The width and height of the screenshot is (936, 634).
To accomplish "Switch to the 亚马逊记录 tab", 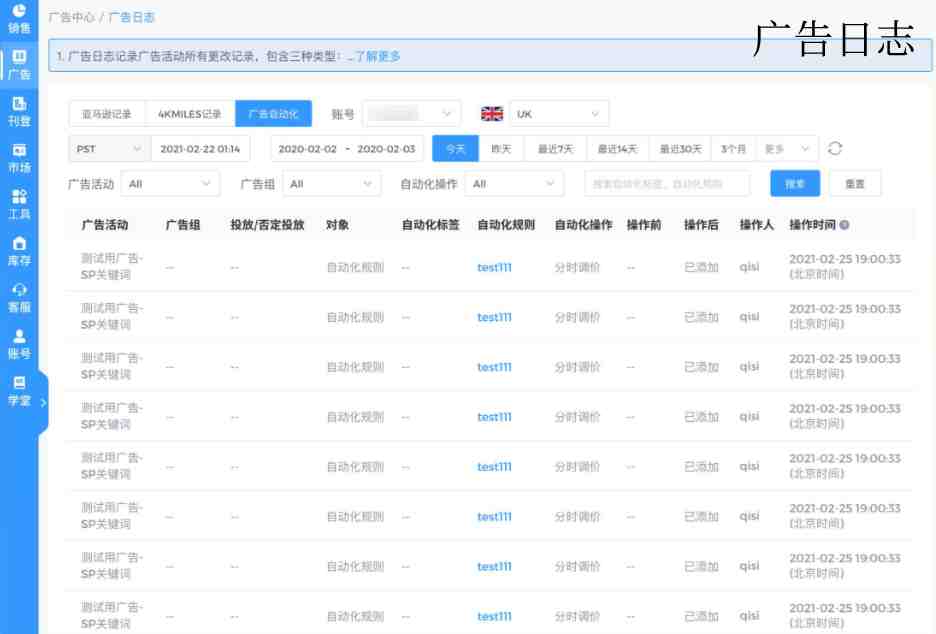I will click(107, 114).
